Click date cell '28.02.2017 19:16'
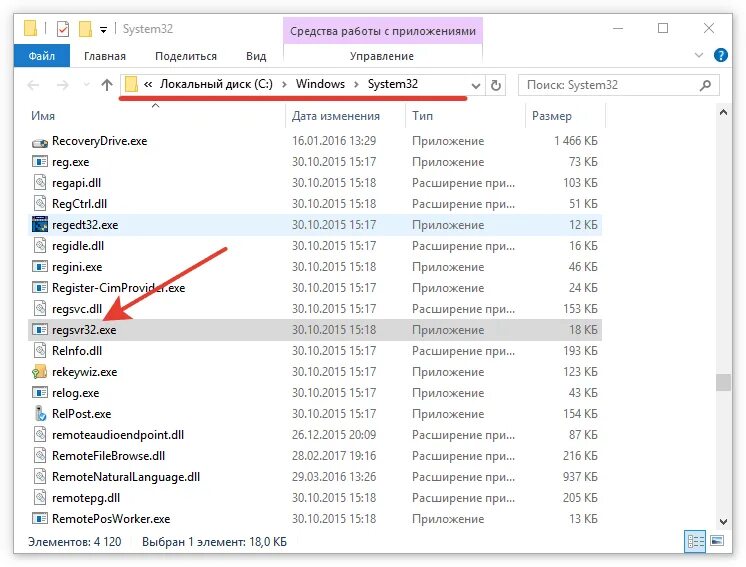 [334, 455]
